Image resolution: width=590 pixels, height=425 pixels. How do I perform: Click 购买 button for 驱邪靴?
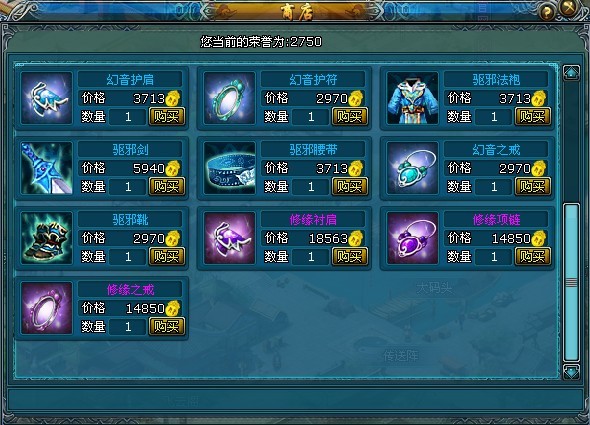[167, 256]
